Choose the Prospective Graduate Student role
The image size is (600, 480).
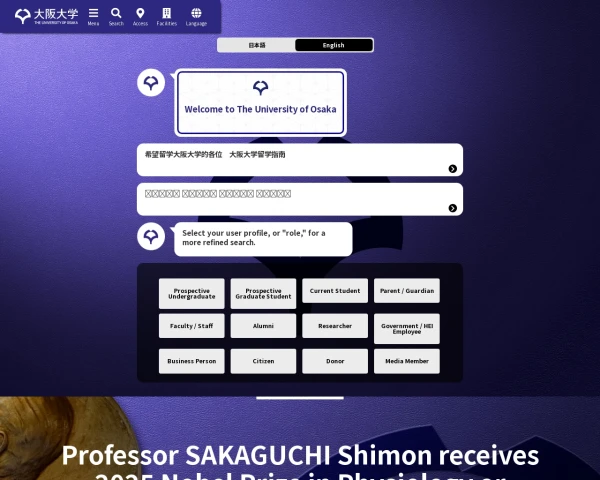click(x=263, y=294)
